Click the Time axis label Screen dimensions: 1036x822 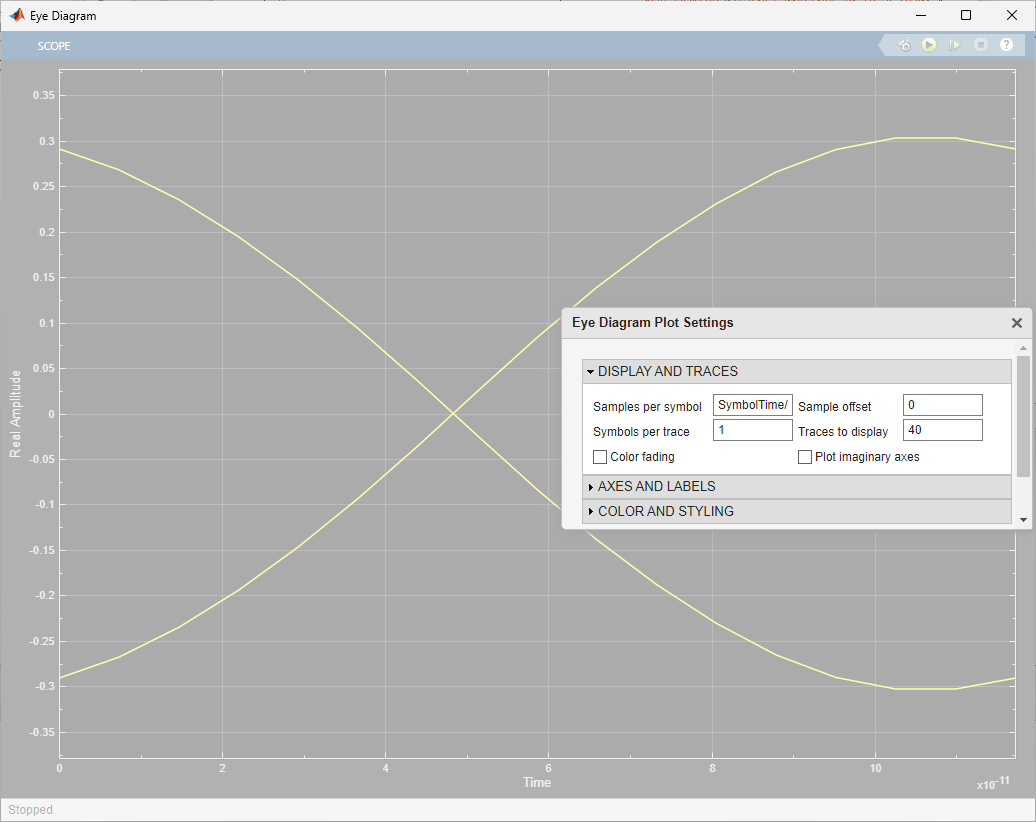coord(537,782)
